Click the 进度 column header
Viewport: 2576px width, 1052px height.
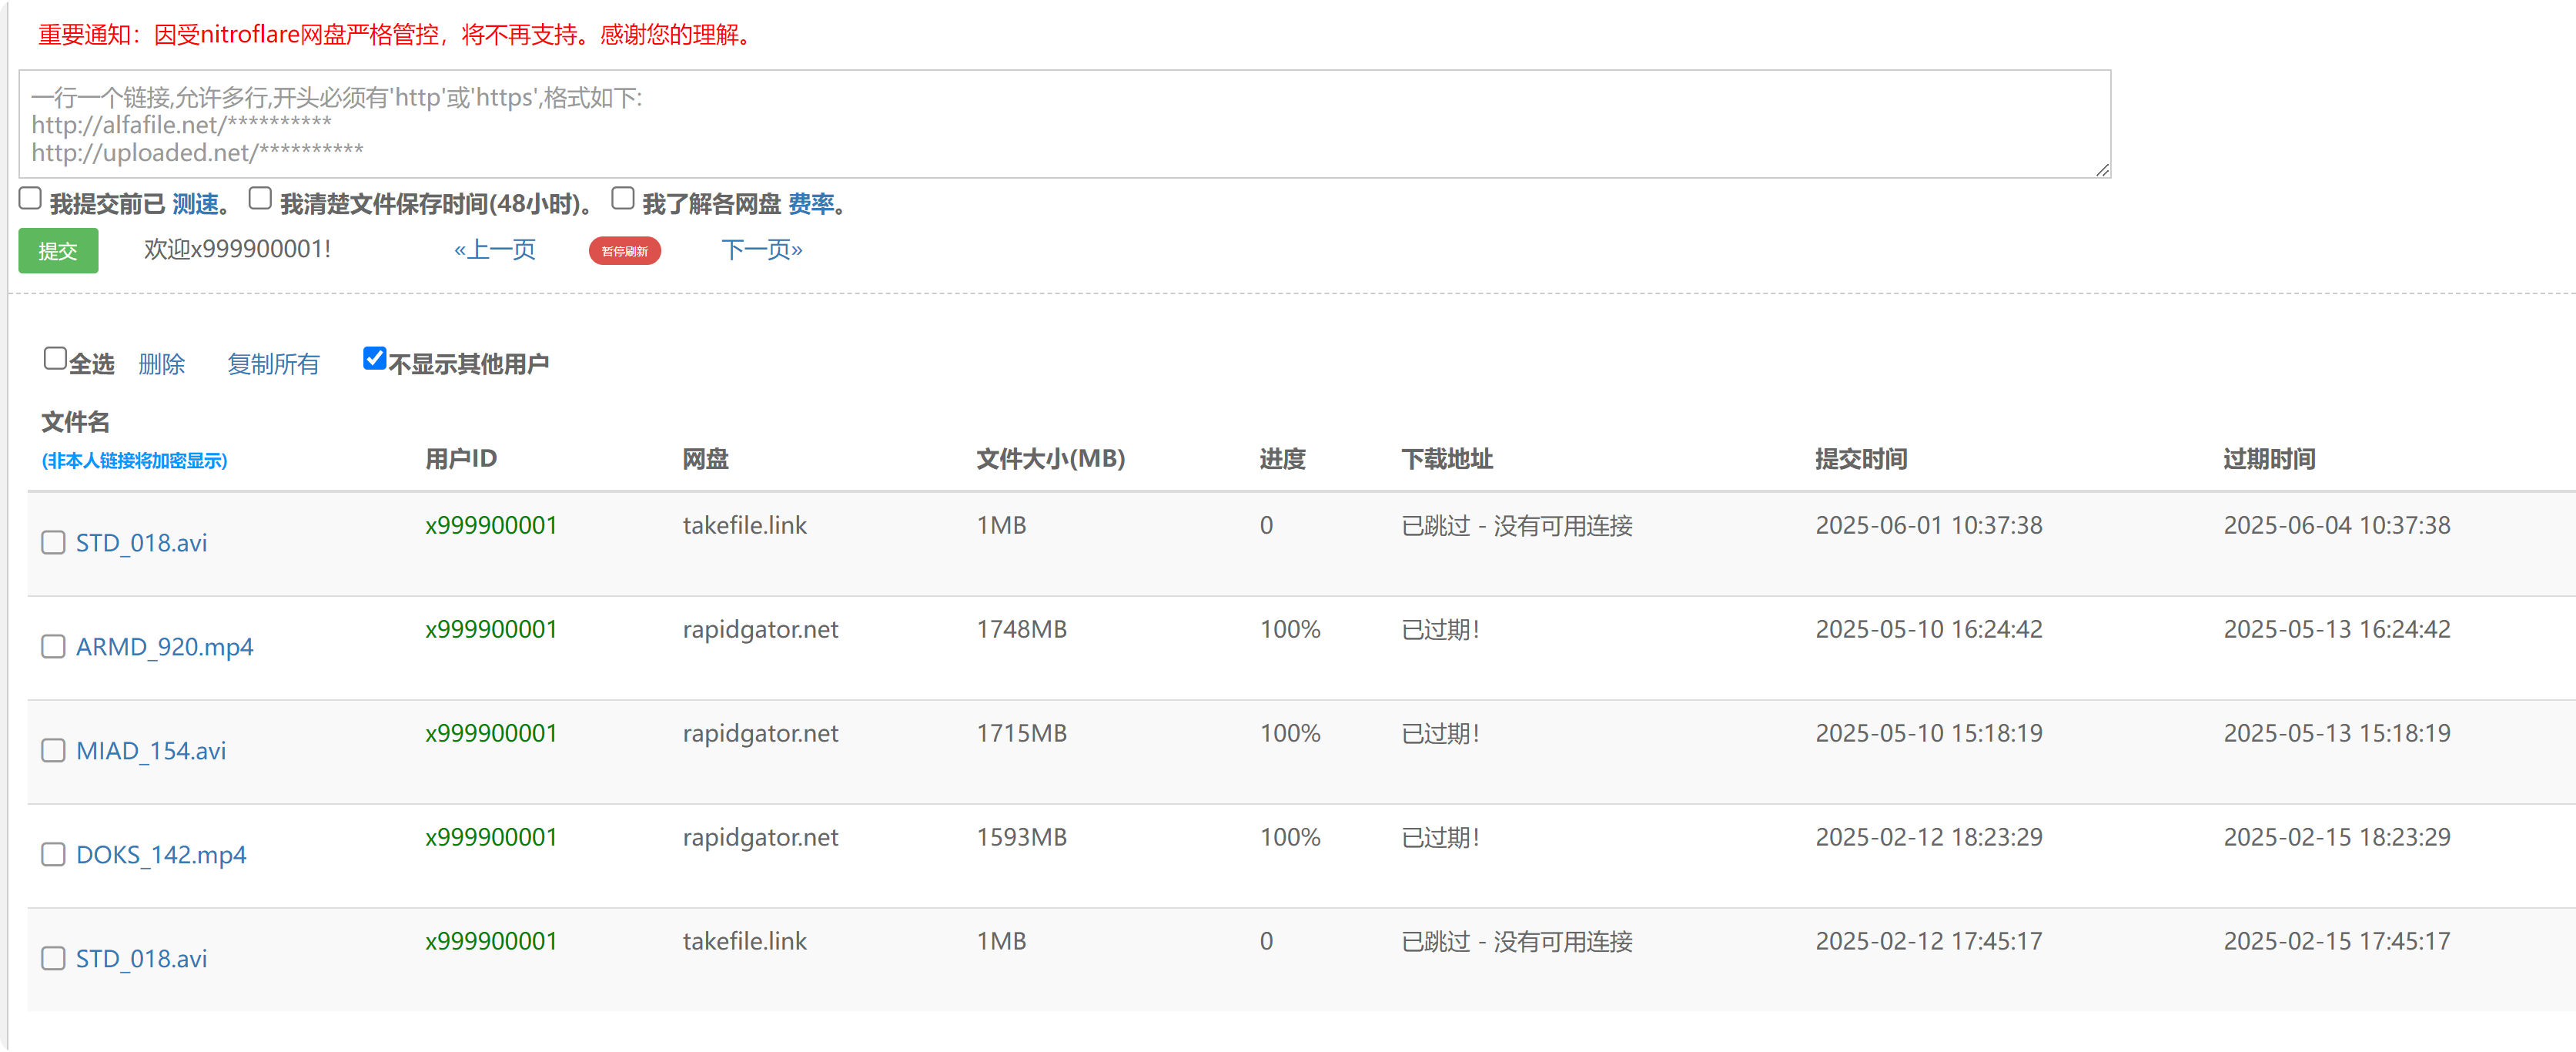(x=1283, y=459)
